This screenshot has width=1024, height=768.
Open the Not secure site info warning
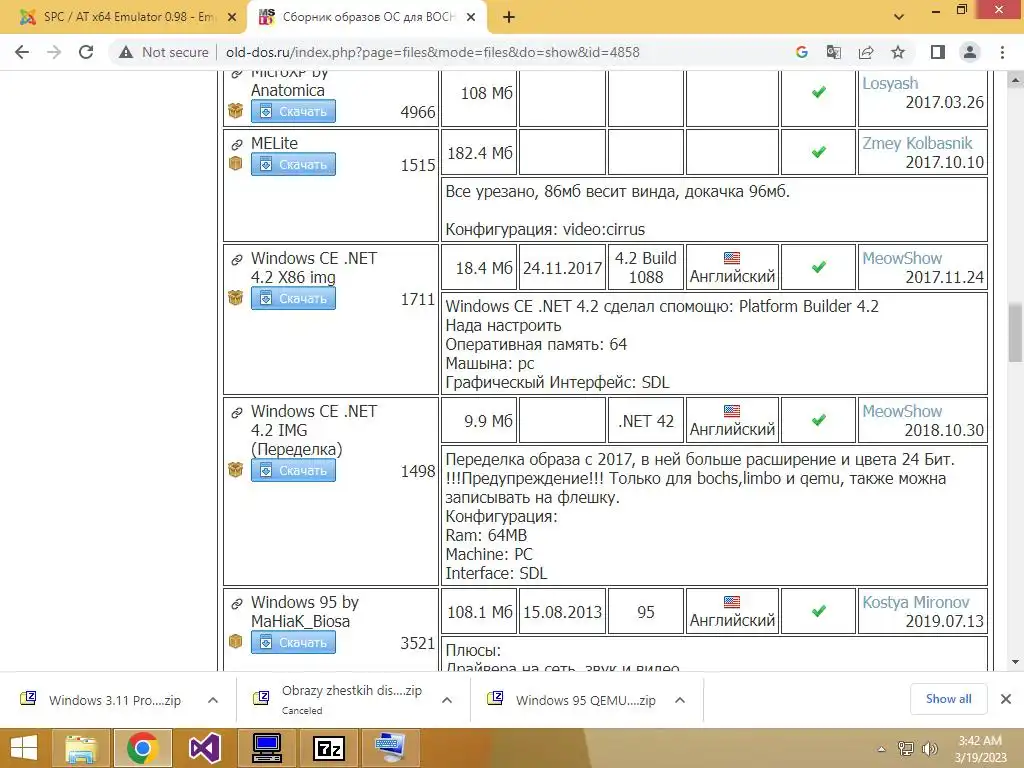point(163,52)
